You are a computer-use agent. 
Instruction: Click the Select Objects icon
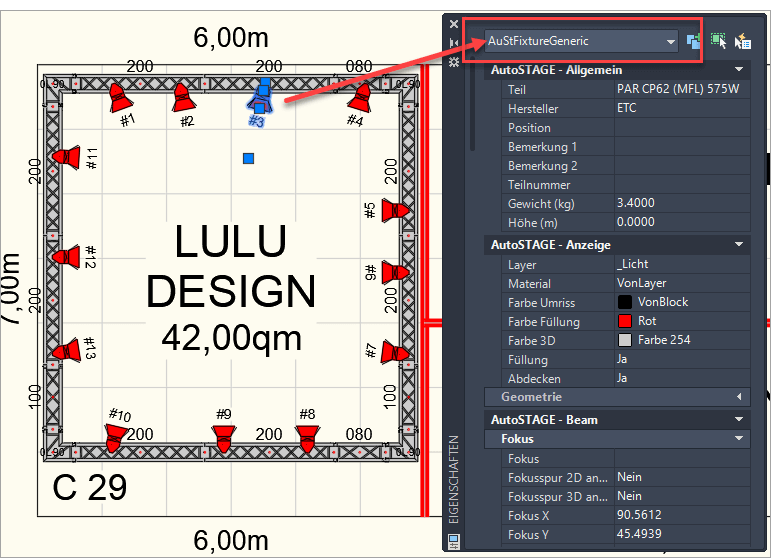click(718, 41)
